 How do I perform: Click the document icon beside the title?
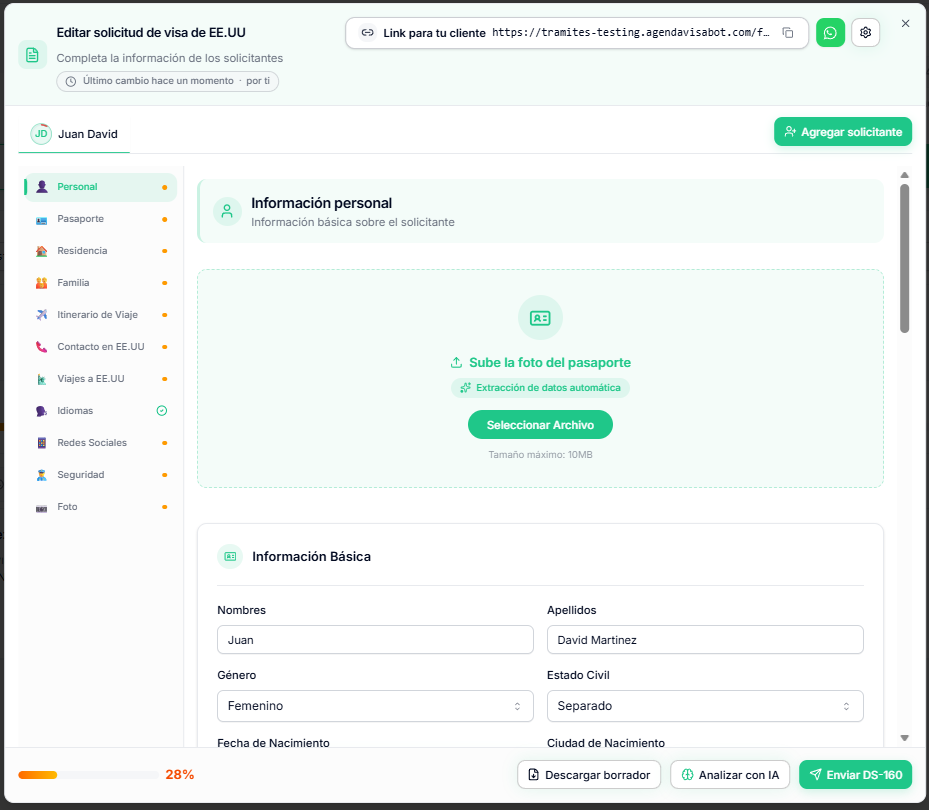[x=33, y=55]
